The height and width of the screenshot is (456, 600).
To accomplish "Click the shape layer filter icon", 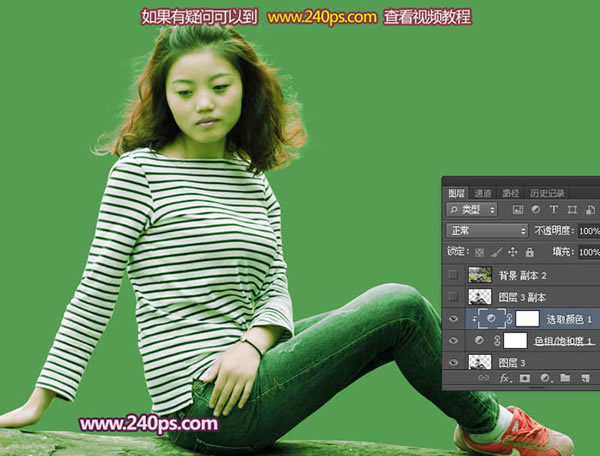I will 572,210.
